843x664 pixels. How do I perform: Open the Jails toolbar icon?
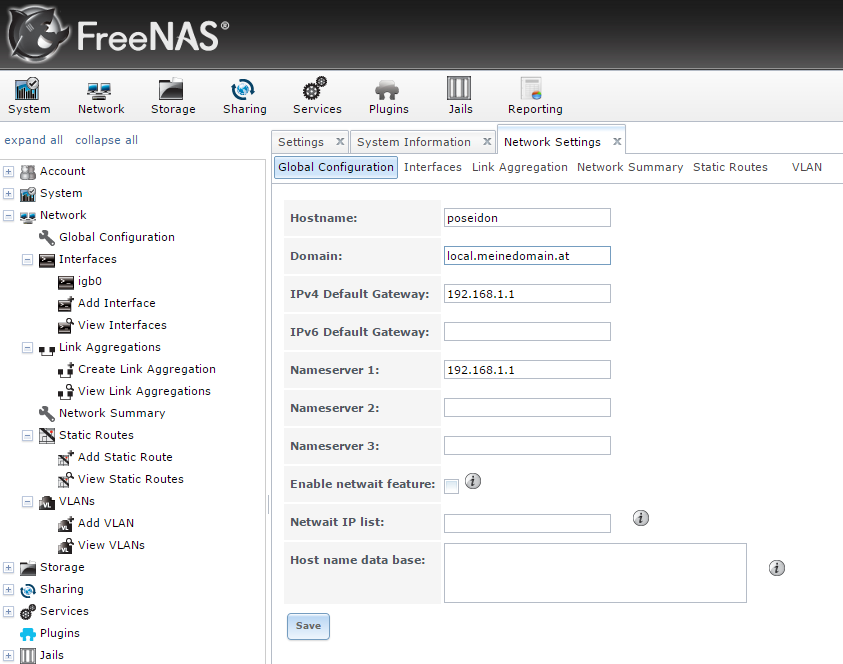click(459, 88)
